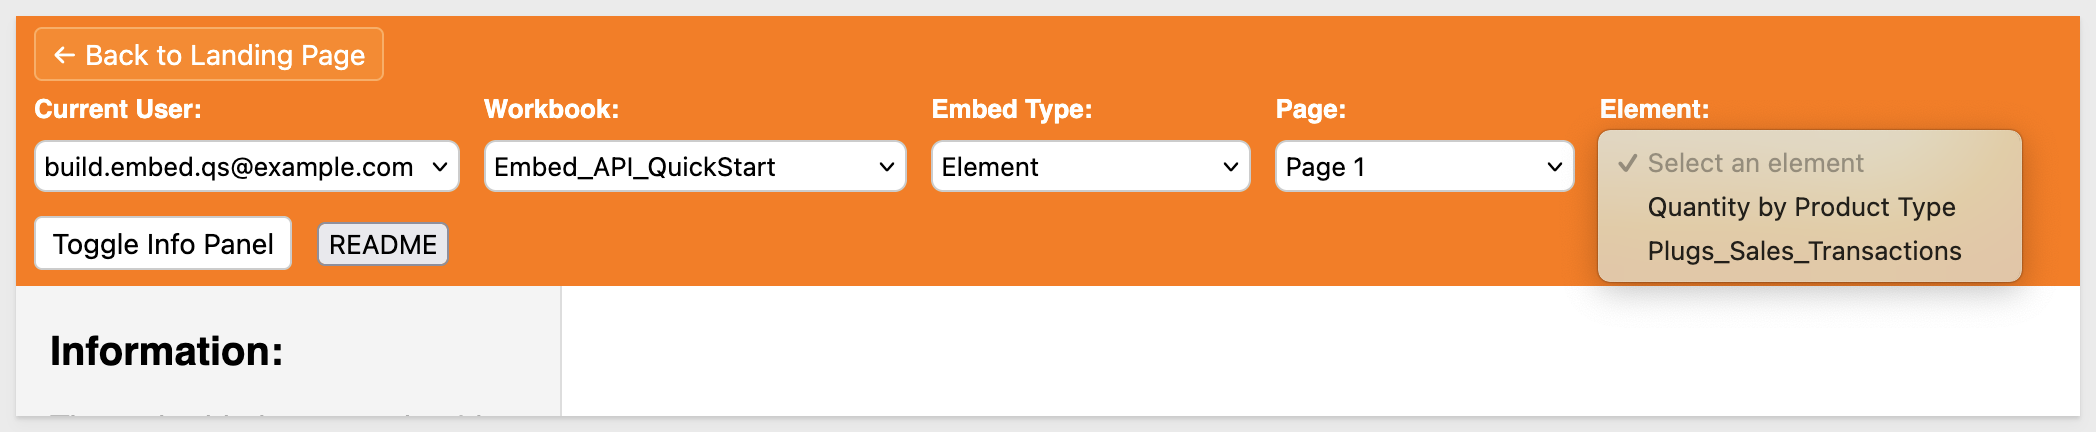Click the back arrow icon

click(64, 55)
